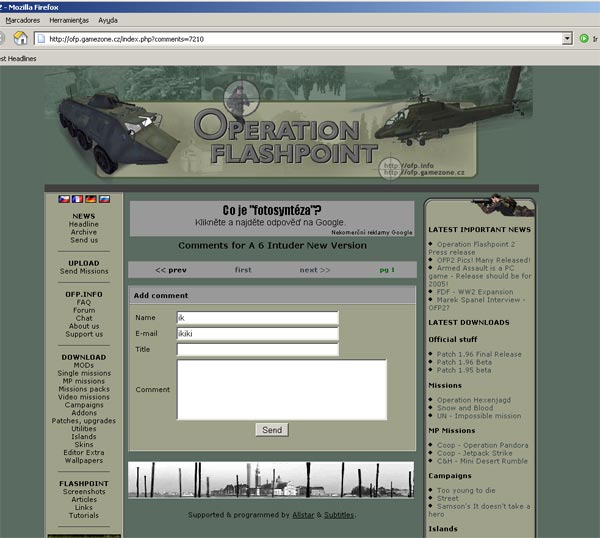Open the Allstar credit link
Image resolution: width=600 pixels, height=538 pixels.
click(x=303, y=515)
